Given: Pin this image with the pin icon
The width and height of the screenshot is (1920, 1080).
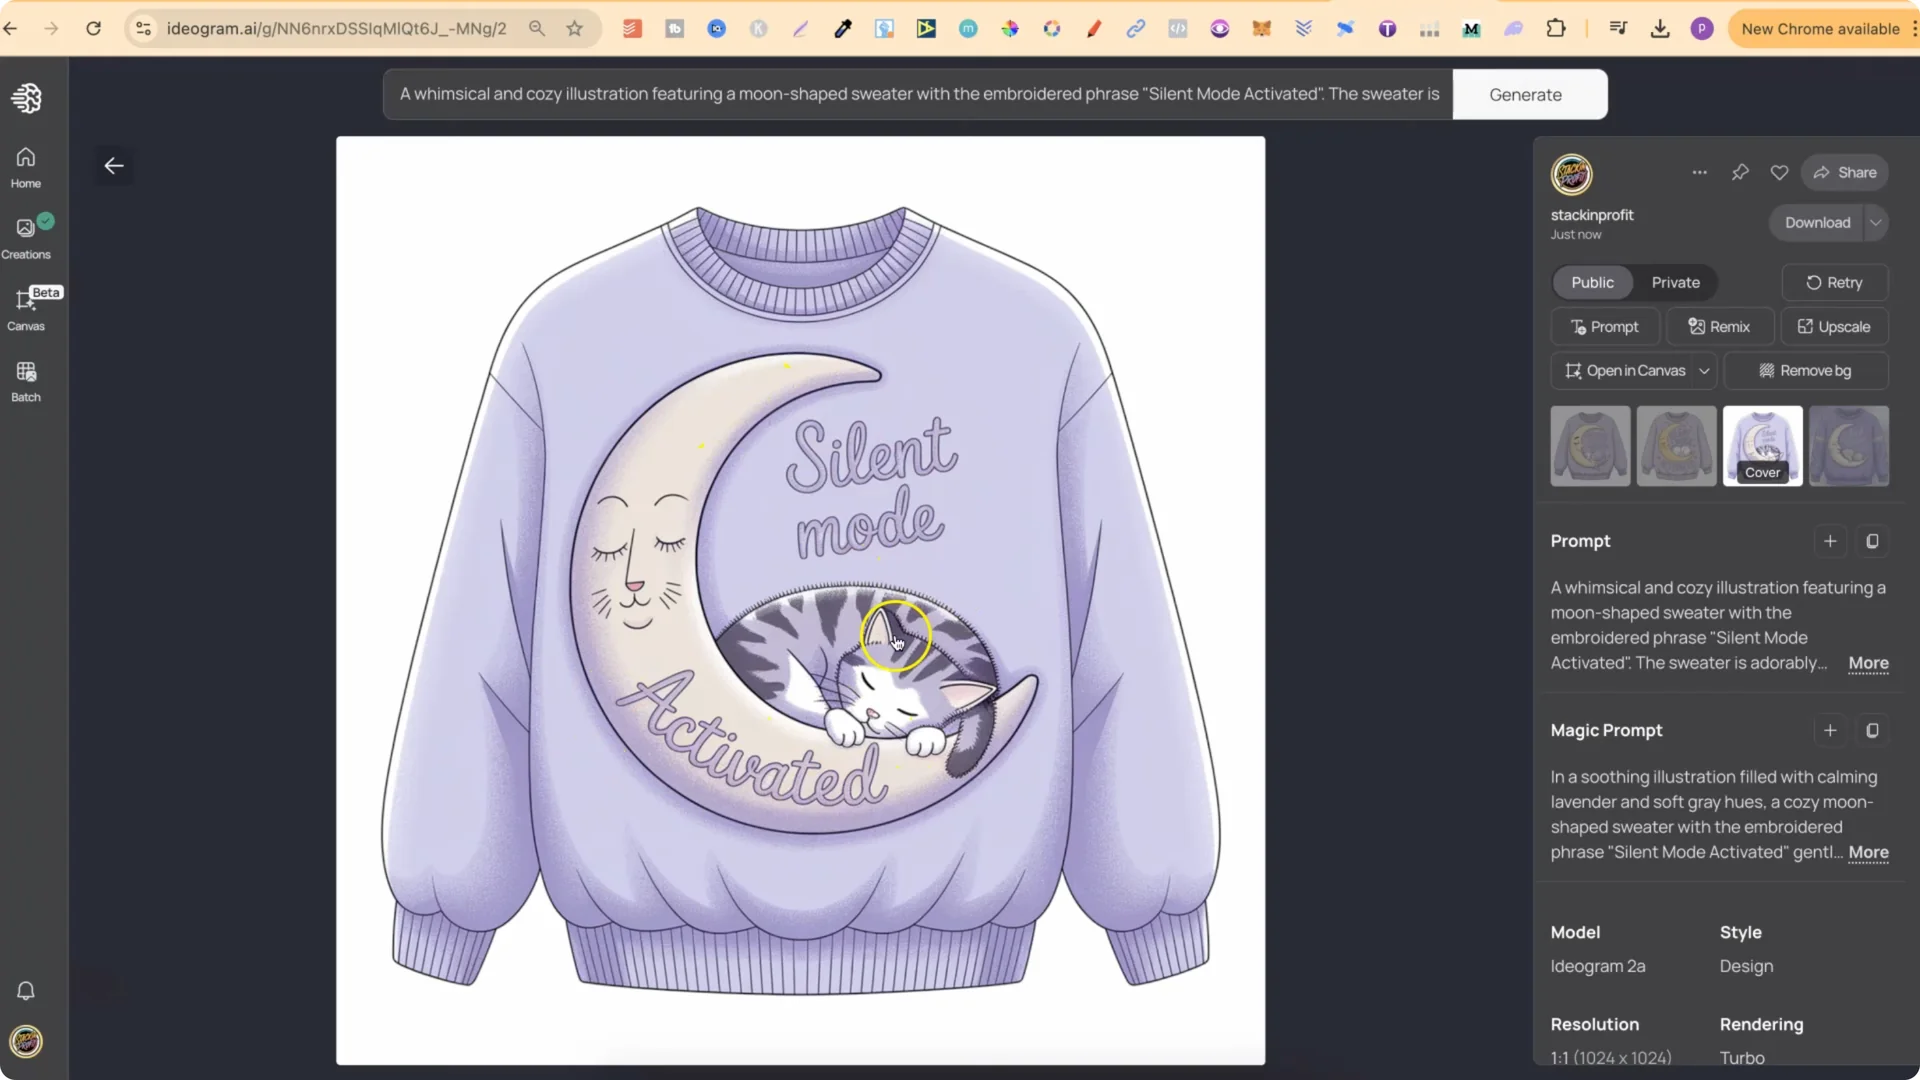Looking at the screenshot, I should pos(1740,172).
